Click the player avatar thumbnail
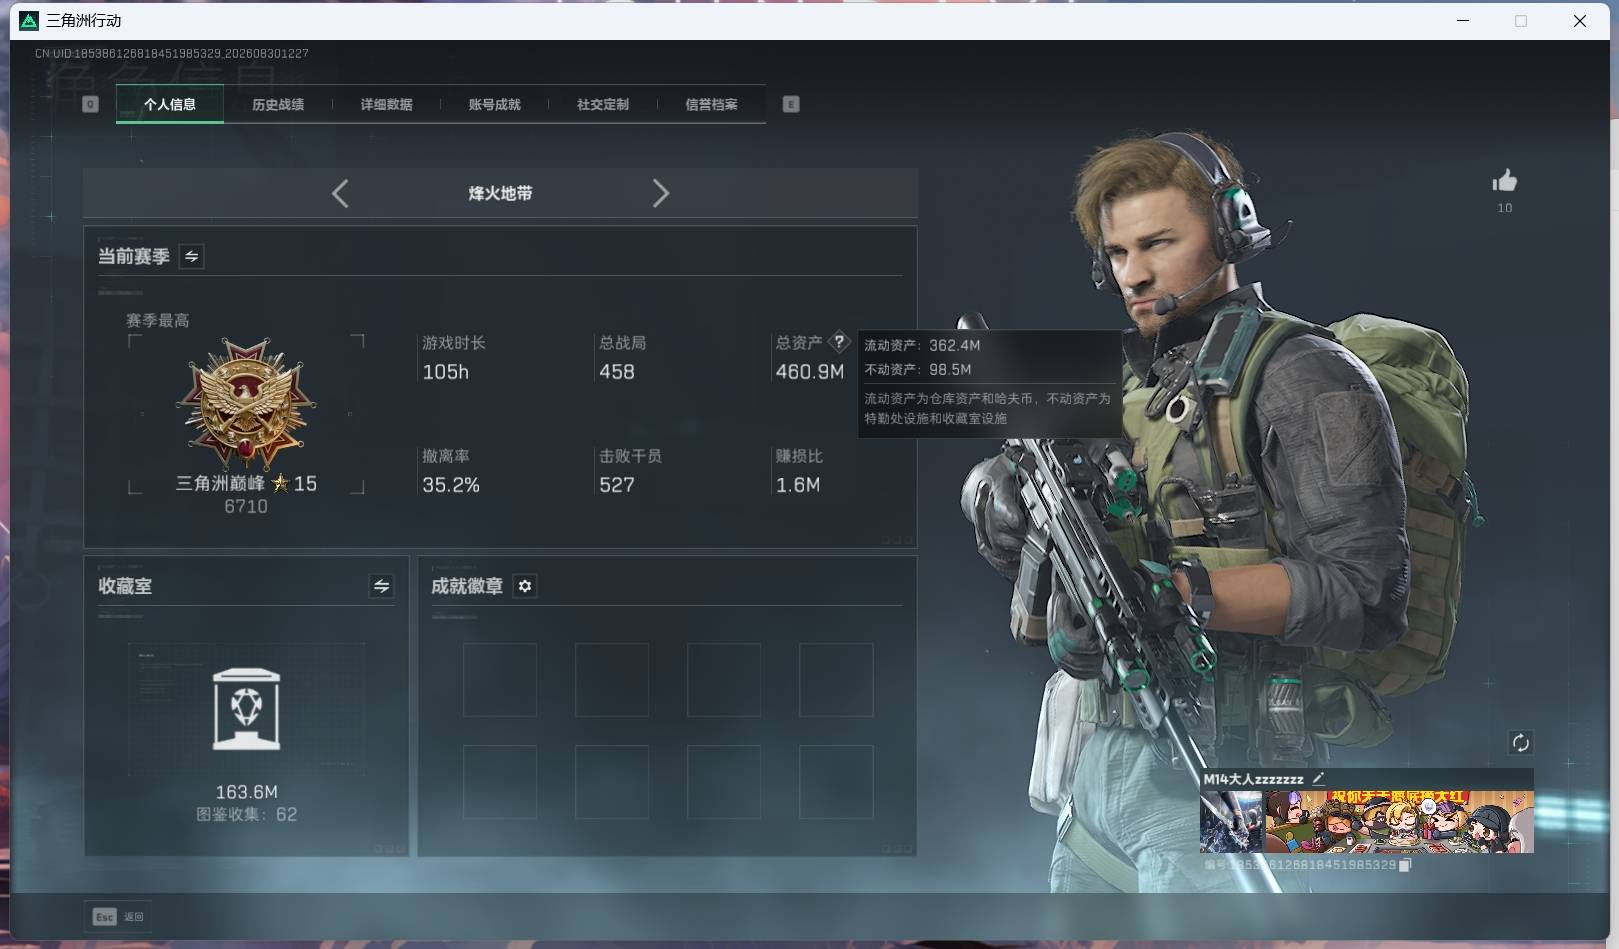The image size is (1619, 949). 1231,822
